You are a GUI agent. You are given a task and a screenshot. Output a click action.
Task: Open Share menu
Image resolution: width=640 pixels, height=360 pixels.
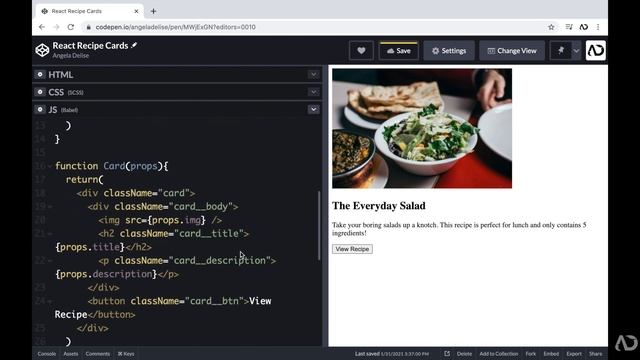(x=596, y=354)
